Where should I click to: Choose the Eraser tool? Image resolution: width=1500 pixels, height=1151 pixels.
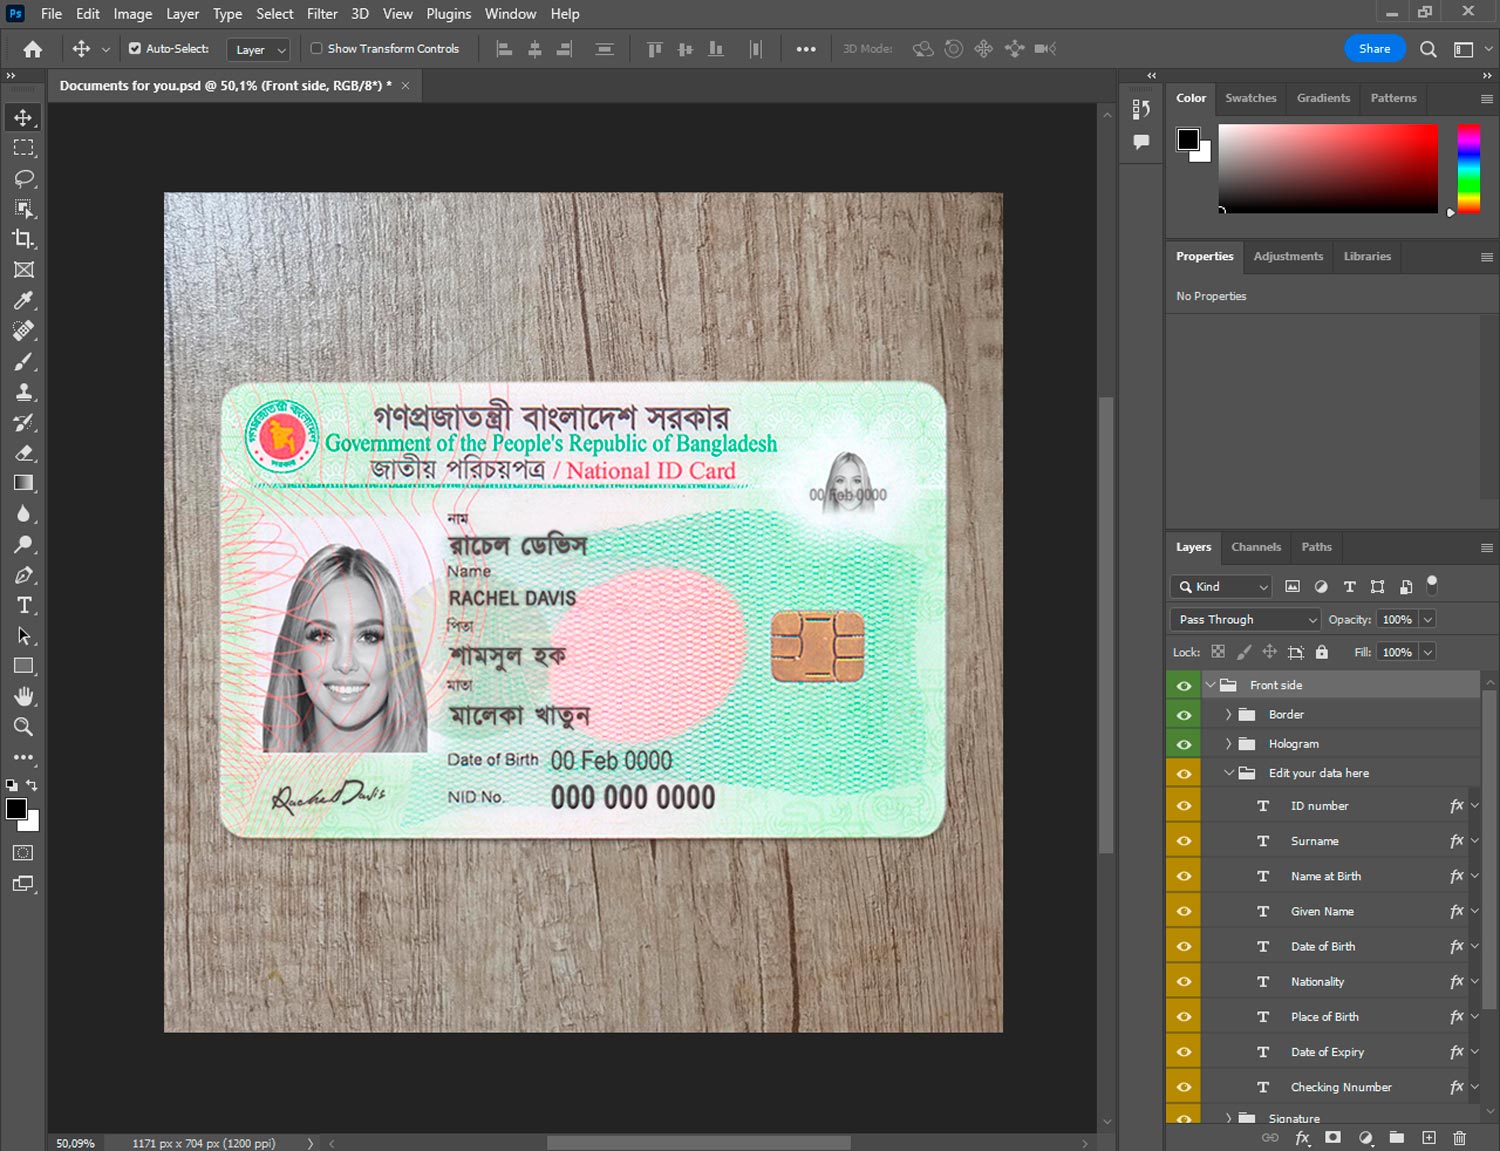tap(24, 453)
